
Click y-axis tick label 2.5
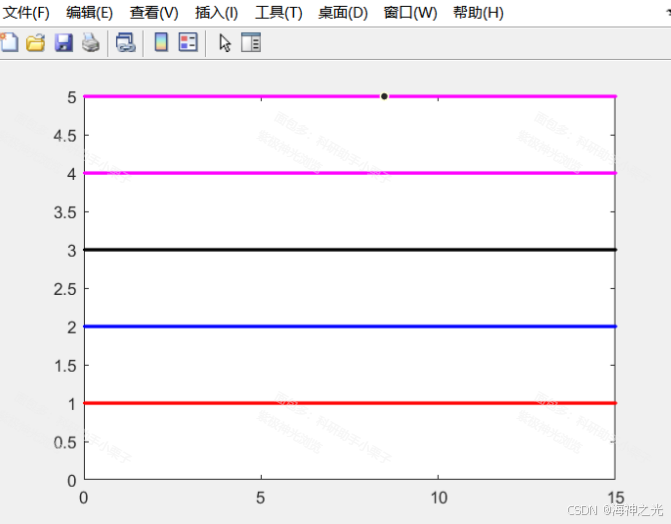tap(65, 289)
